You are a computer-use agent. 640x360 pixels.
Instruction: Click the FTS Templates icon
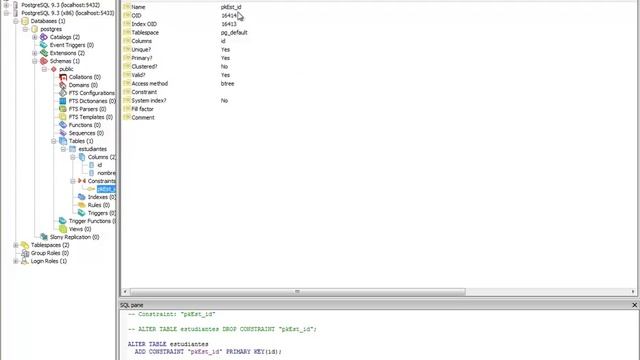[x=63, y=117]
